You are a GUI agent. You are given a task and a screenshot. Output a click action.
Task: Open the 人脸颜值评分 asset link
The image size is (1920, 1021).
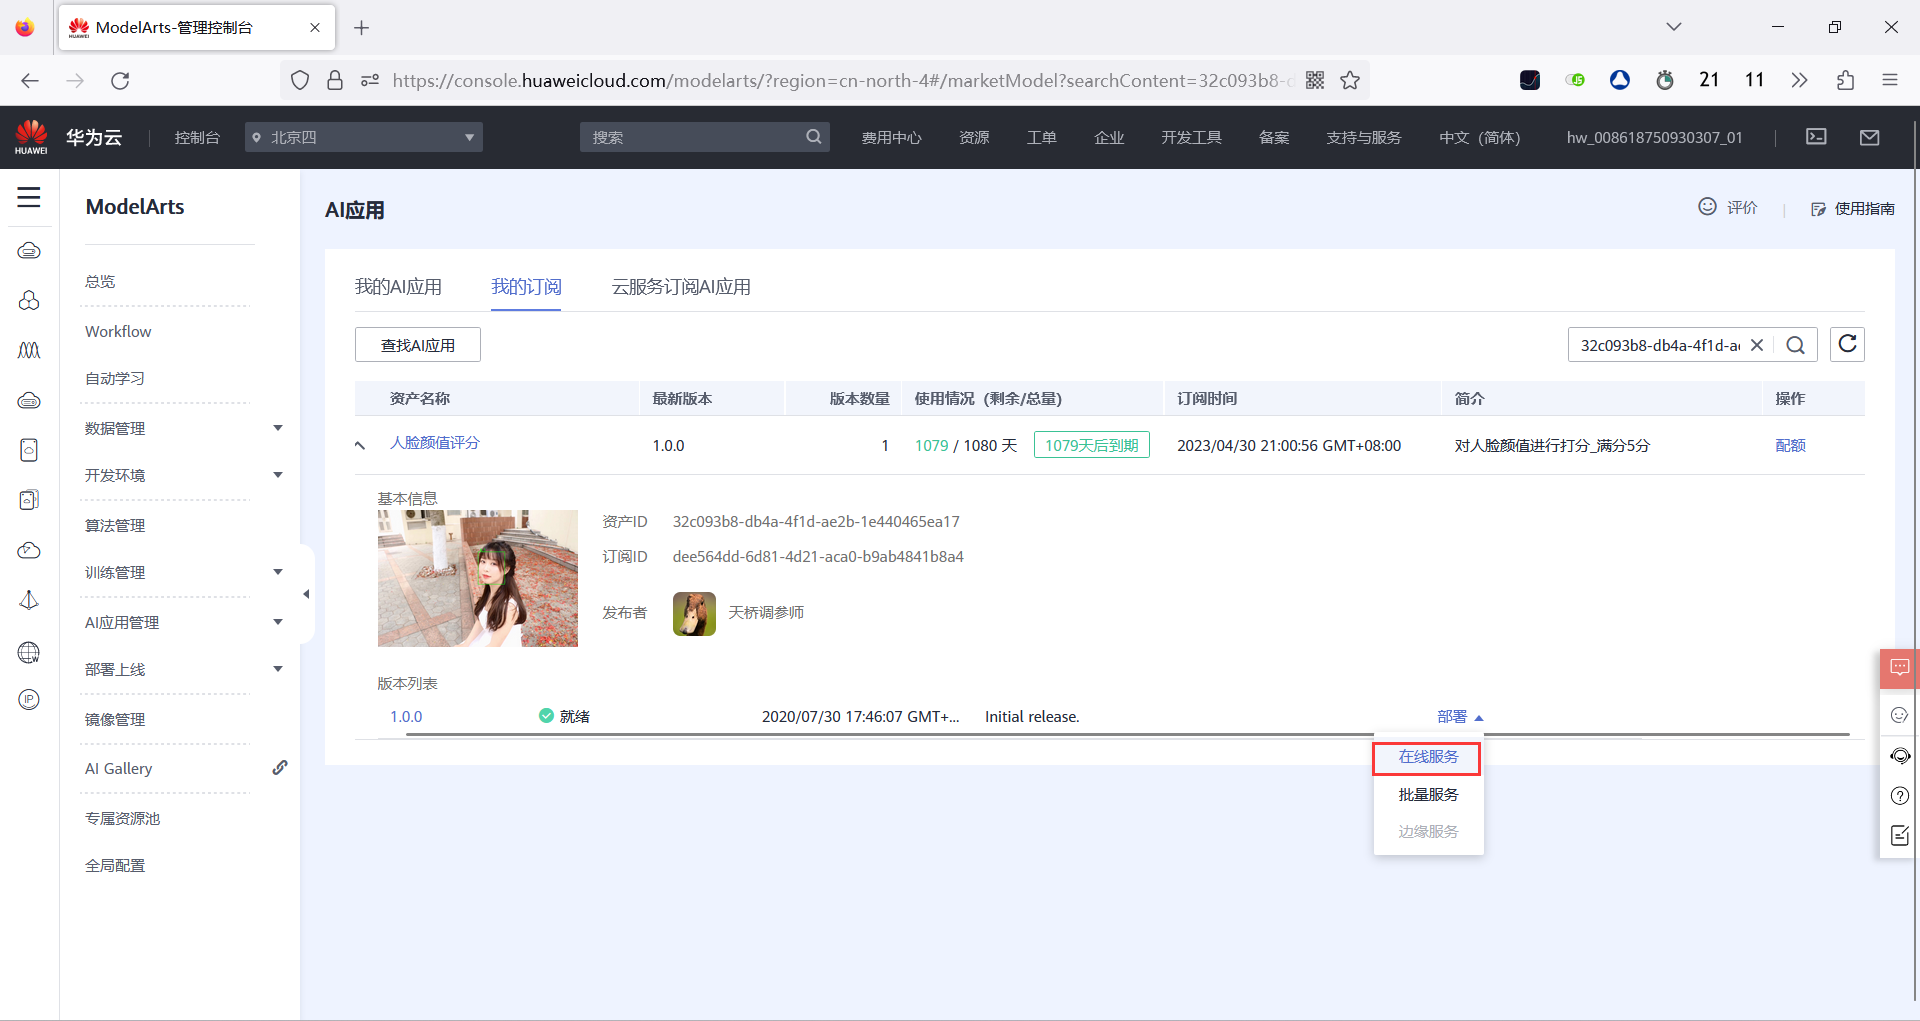point(434,443)
